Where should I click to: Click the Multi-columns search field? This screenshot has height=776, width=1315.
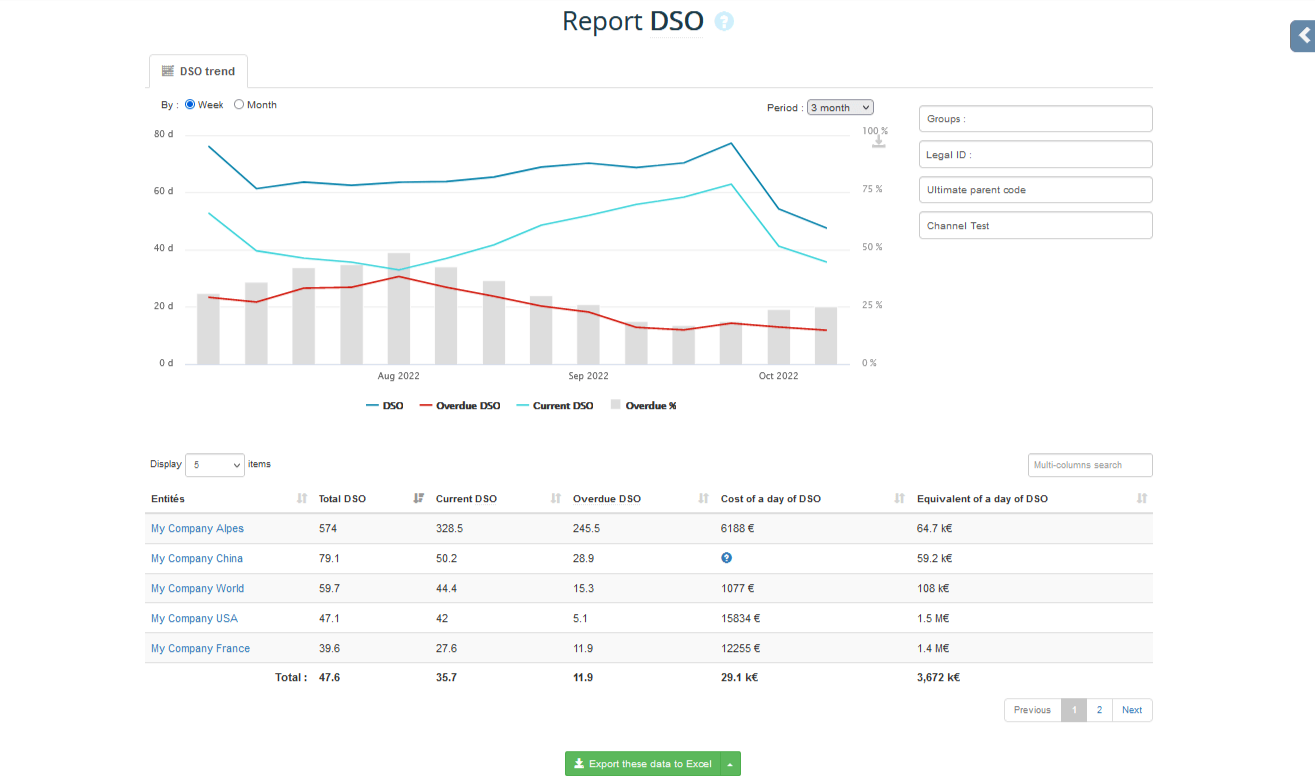(1090, 465)
